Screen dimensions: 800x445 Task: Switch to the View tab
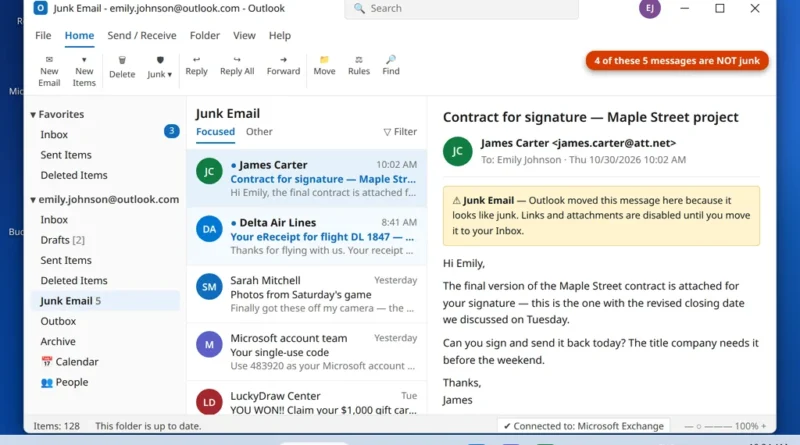244,35
